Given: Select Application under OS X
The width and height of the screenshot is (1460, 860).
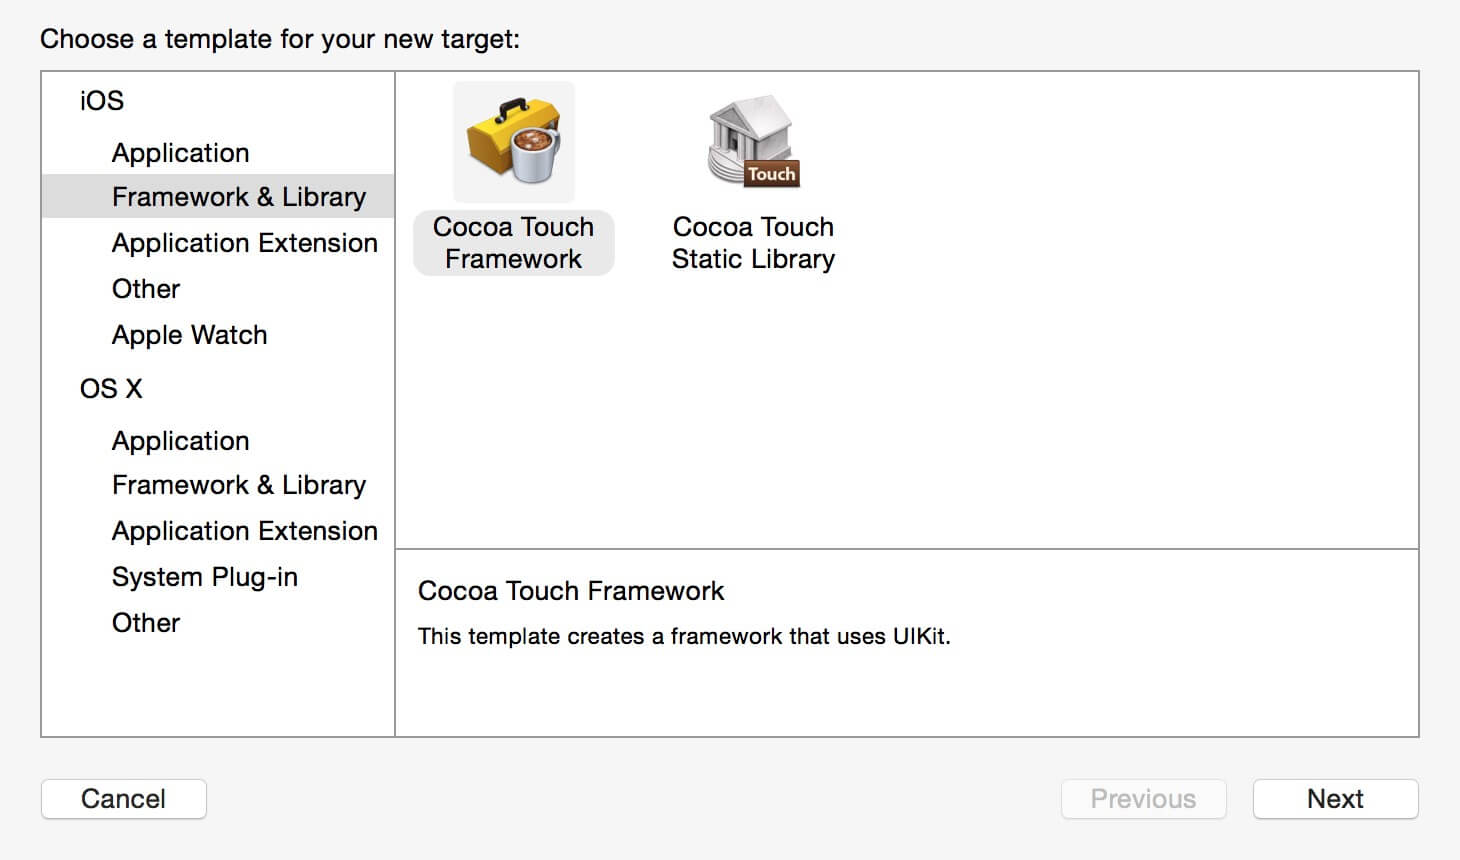Looking at the screenshot, I should [181, 441].
